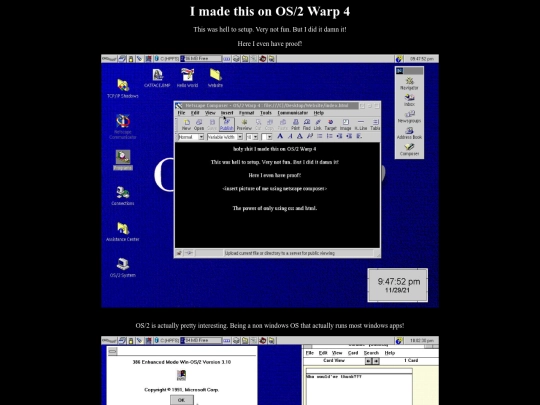
Task: Click the Assistance Center desktop icon
Action: (x=123, y=231)
